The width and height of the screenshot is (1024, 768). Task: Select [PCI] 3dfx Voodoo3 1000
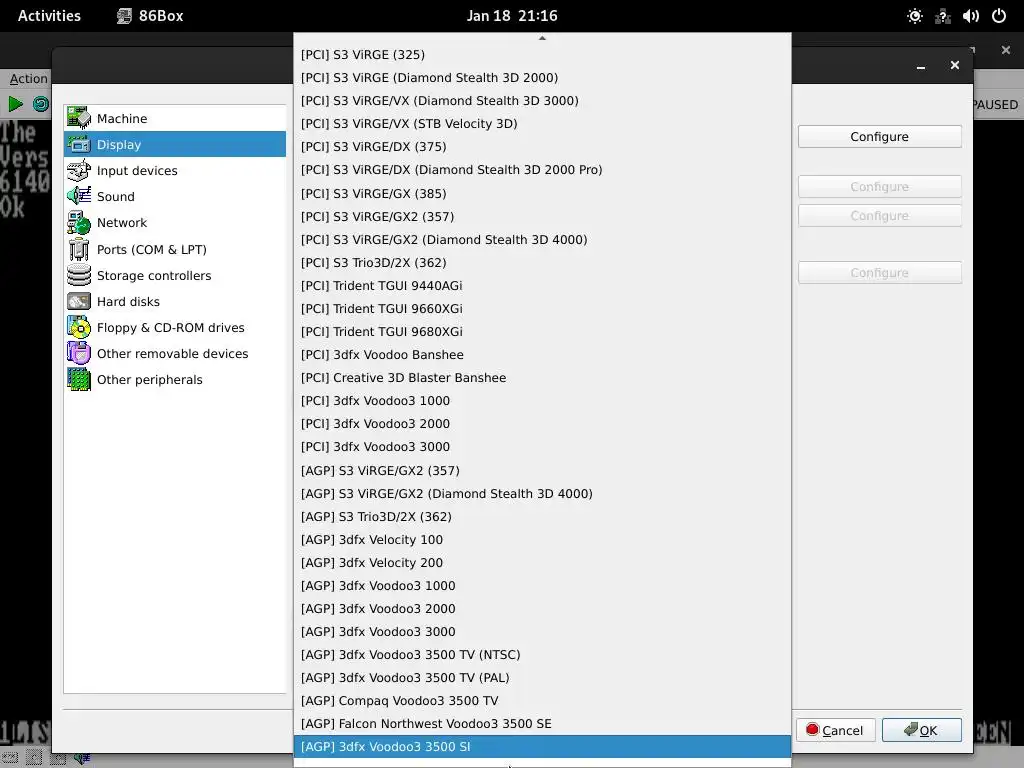pos(542,401)
